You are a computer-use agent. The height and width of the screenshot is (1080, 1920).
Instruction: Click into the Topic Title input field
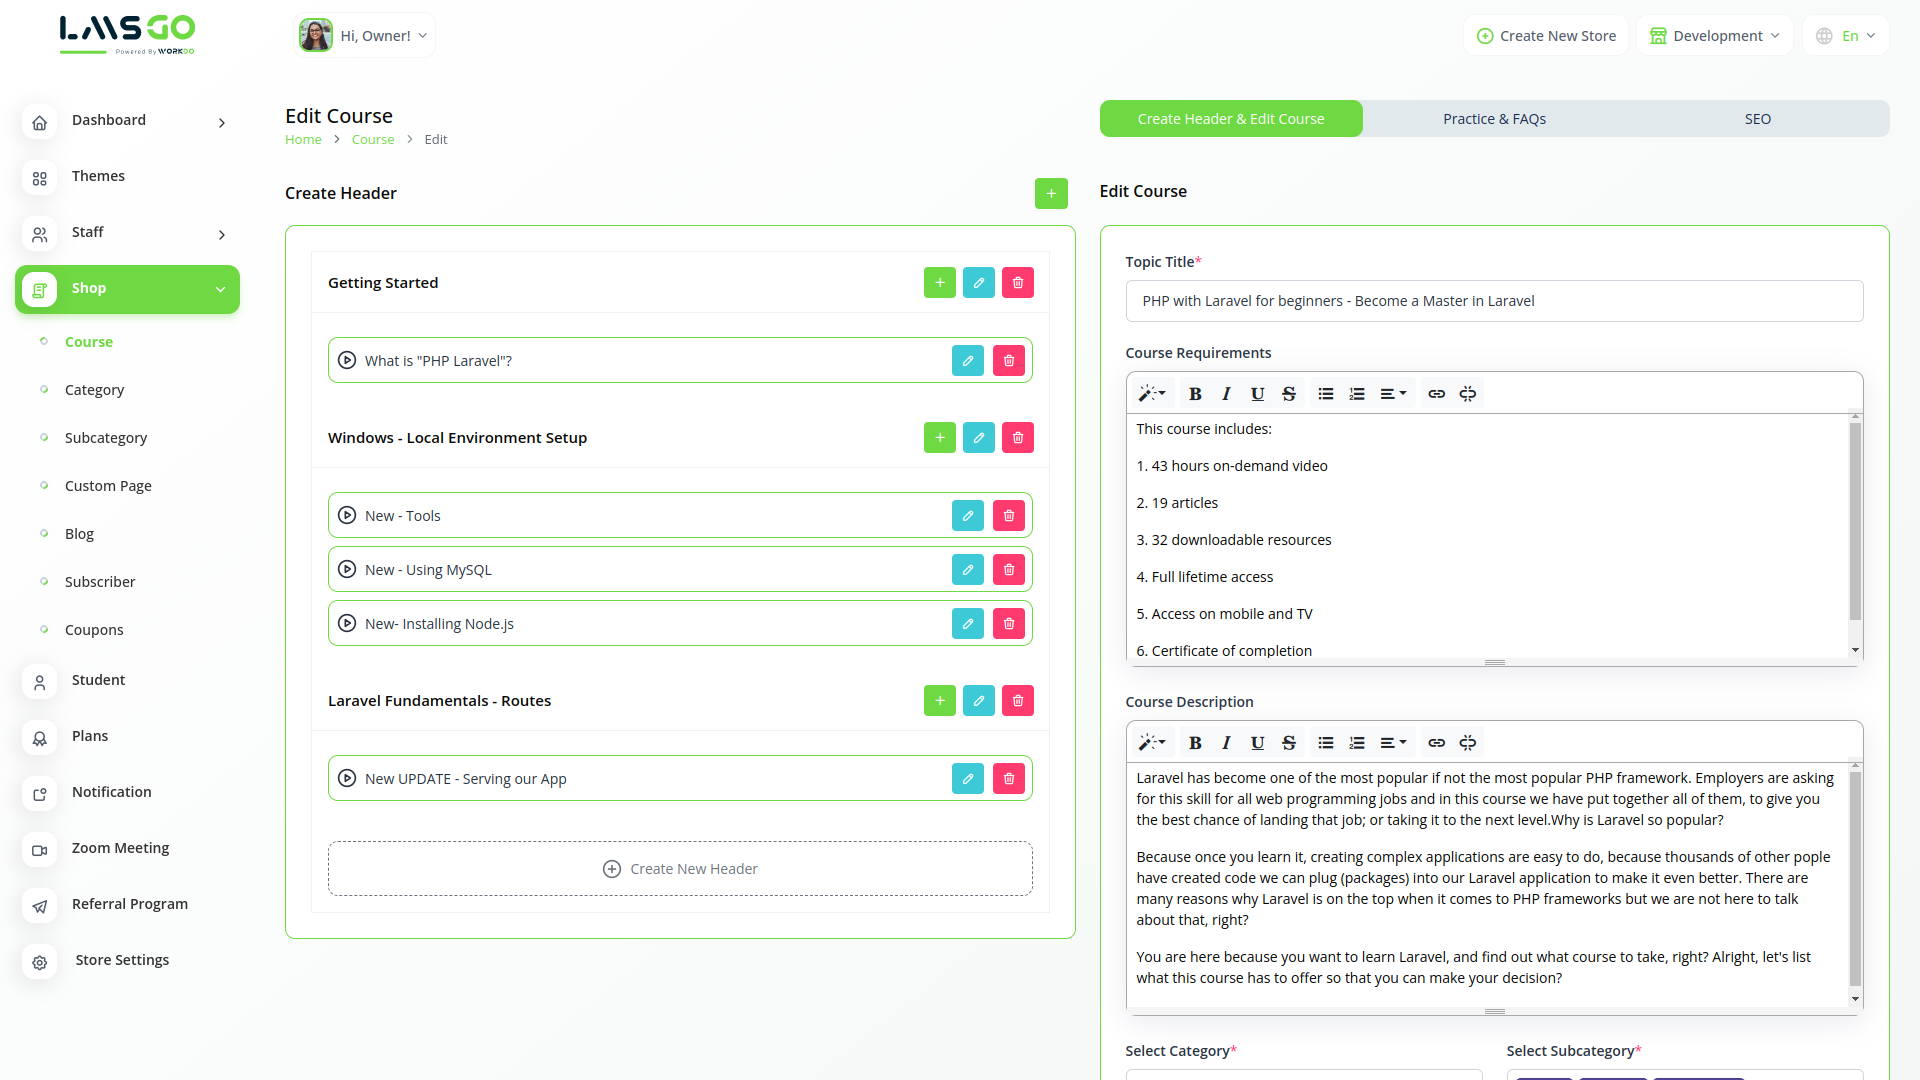[1494, 301]
